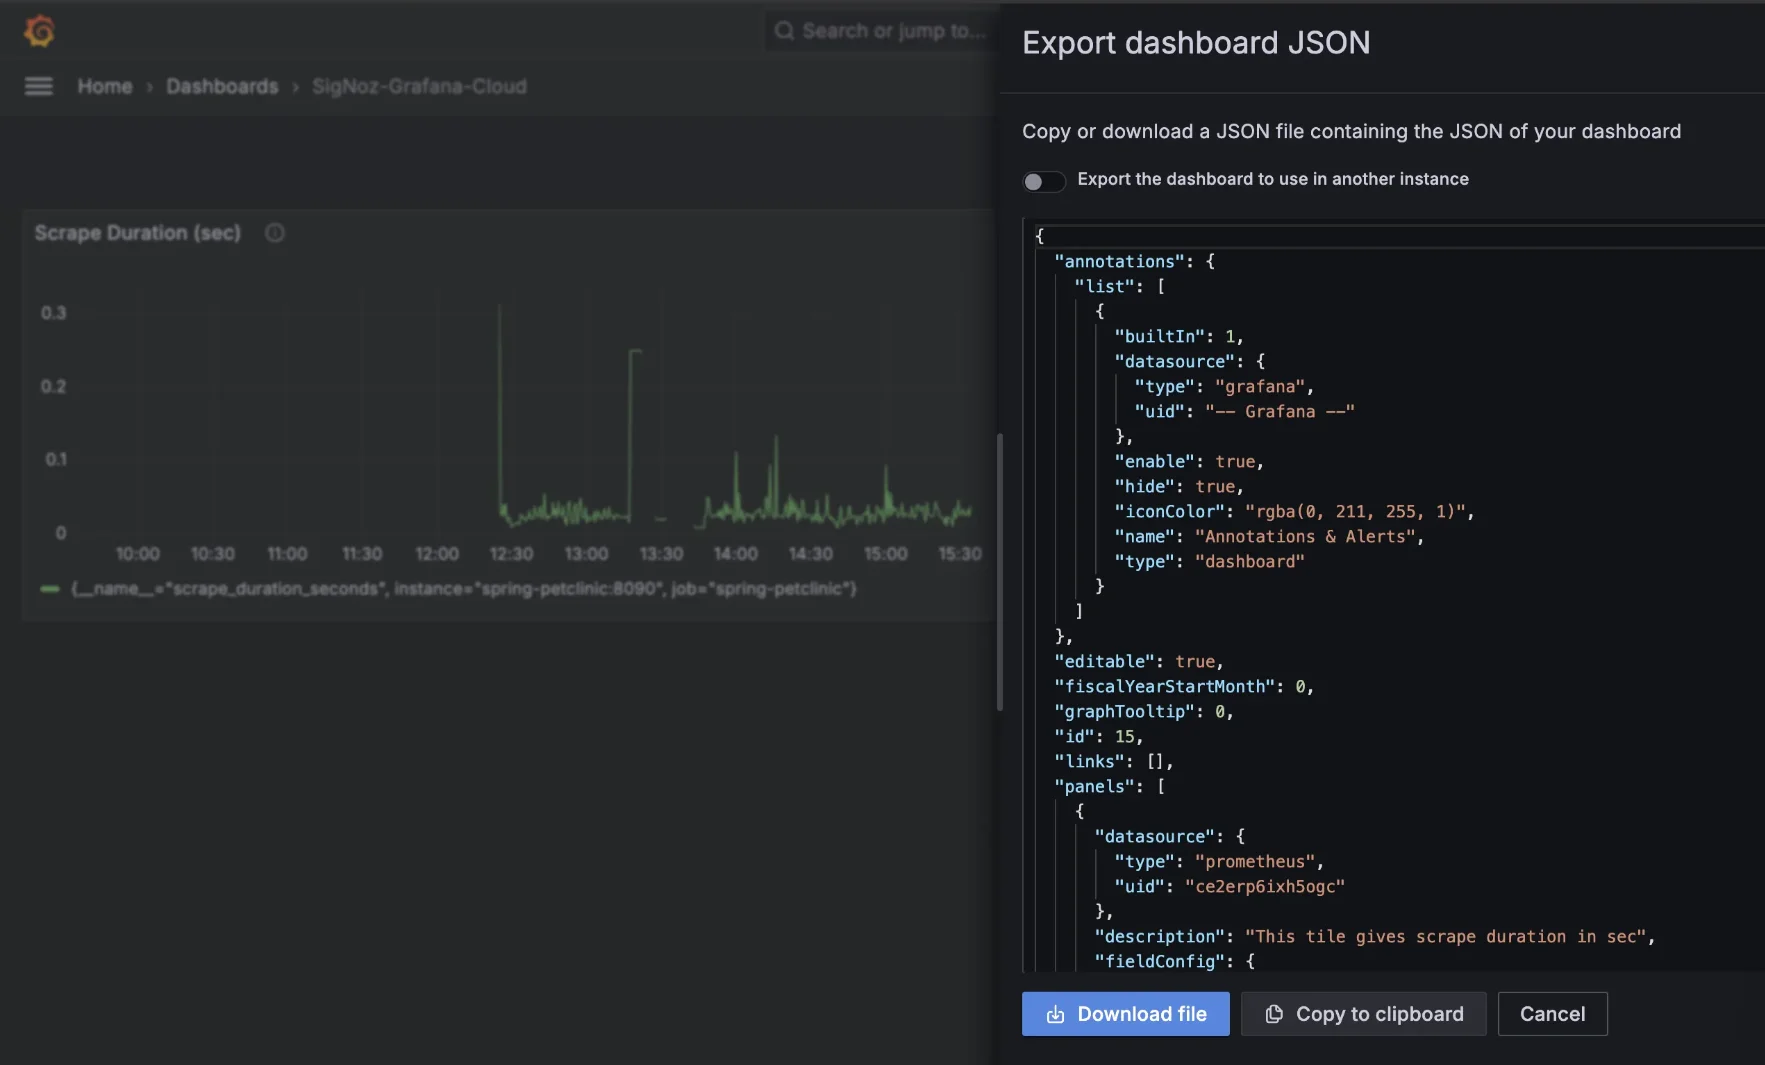Click the search magnifier icon
This screenshot has width=1765, height=1065.
click(784, 31)
